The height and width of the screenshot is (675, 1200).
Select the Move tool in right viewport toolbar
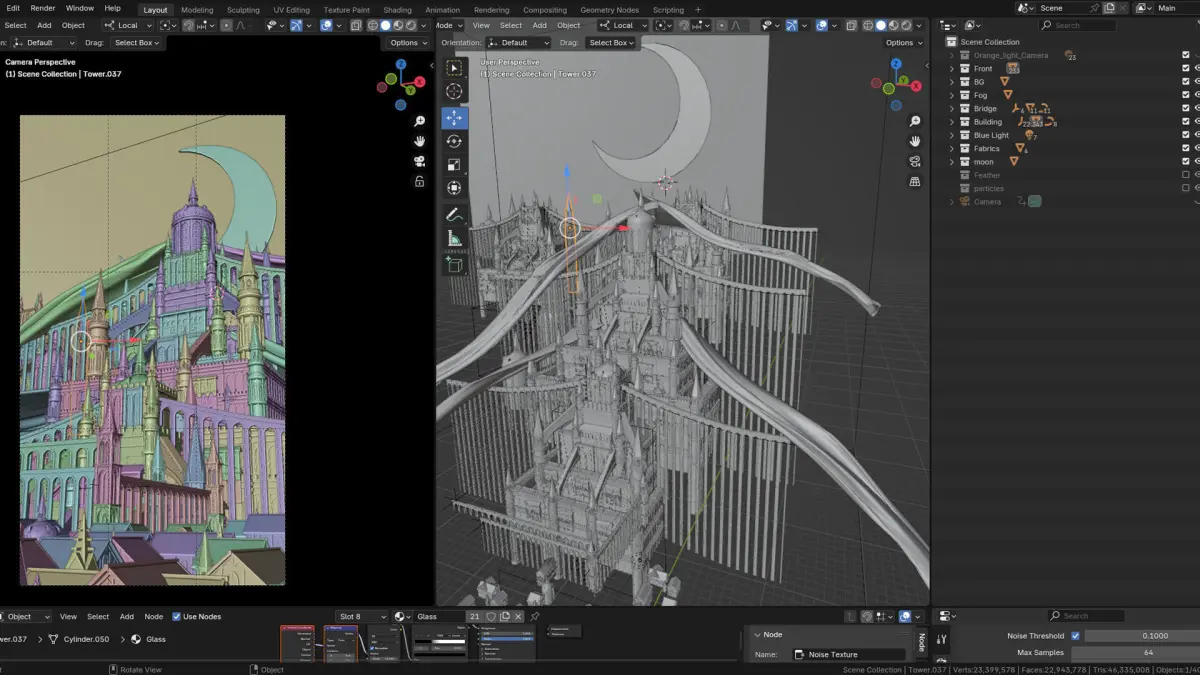point(454,118)
